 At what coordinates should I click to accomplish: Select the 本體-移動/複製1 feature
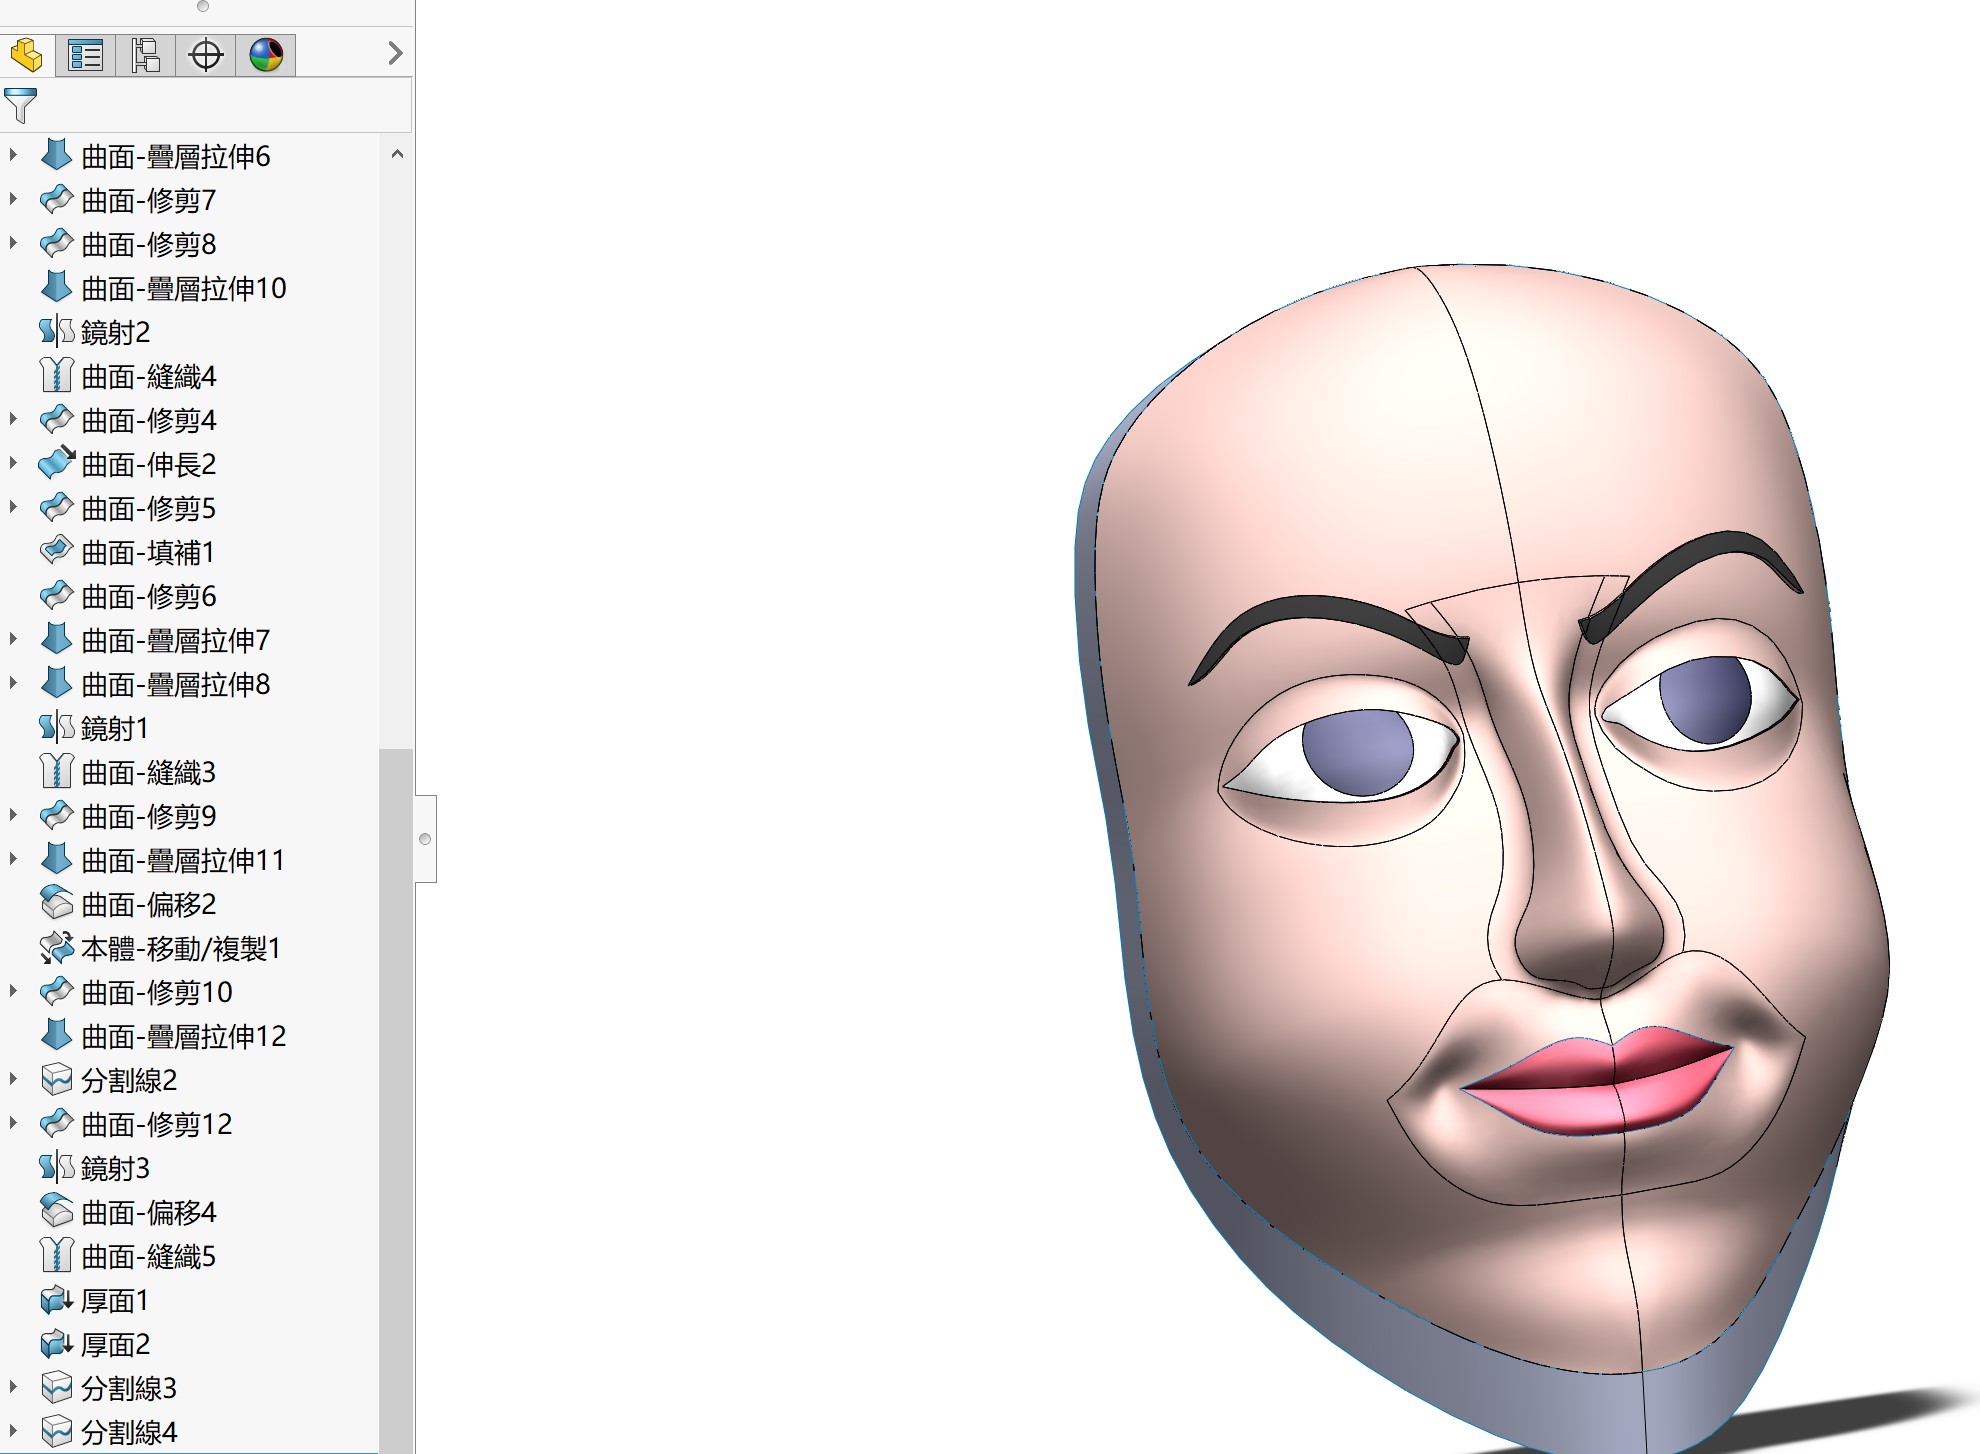(x=181, y=947)
